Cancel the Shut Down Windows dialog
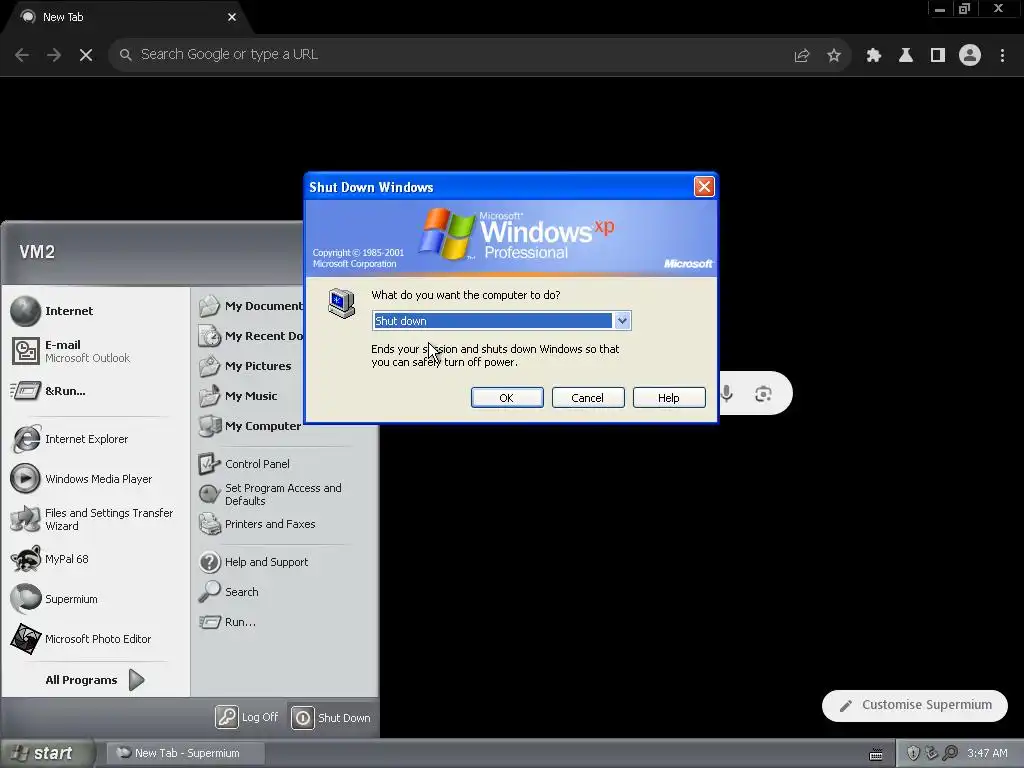This screenshot has width=1024, height=768. point(588,398)
